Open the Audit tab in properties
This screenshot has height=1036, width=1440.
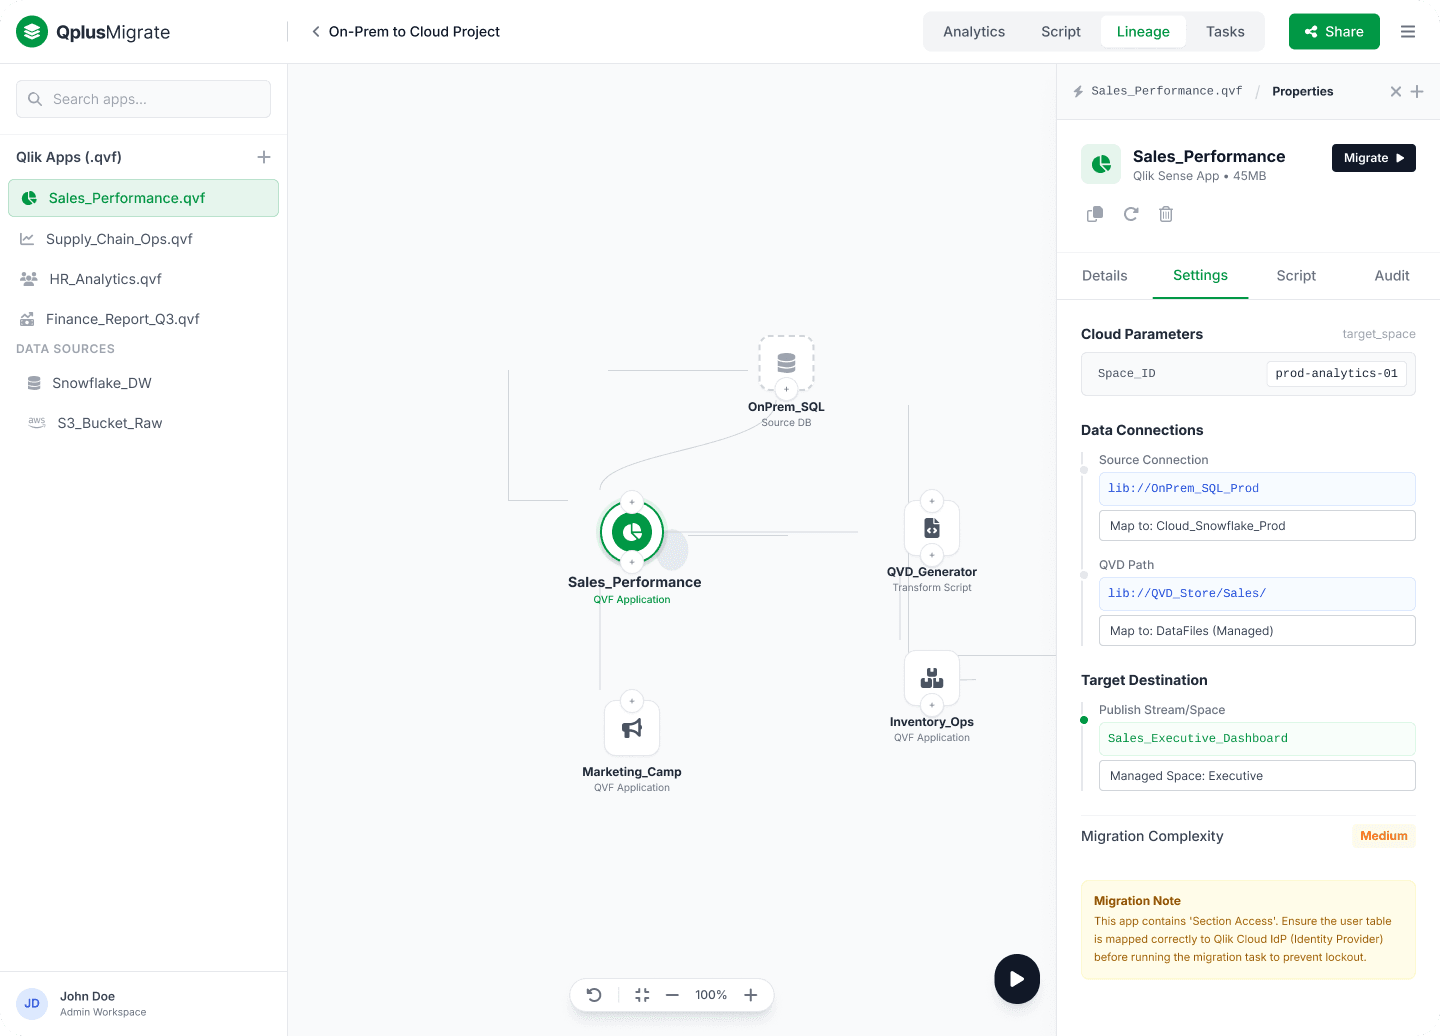(1391, 276)
